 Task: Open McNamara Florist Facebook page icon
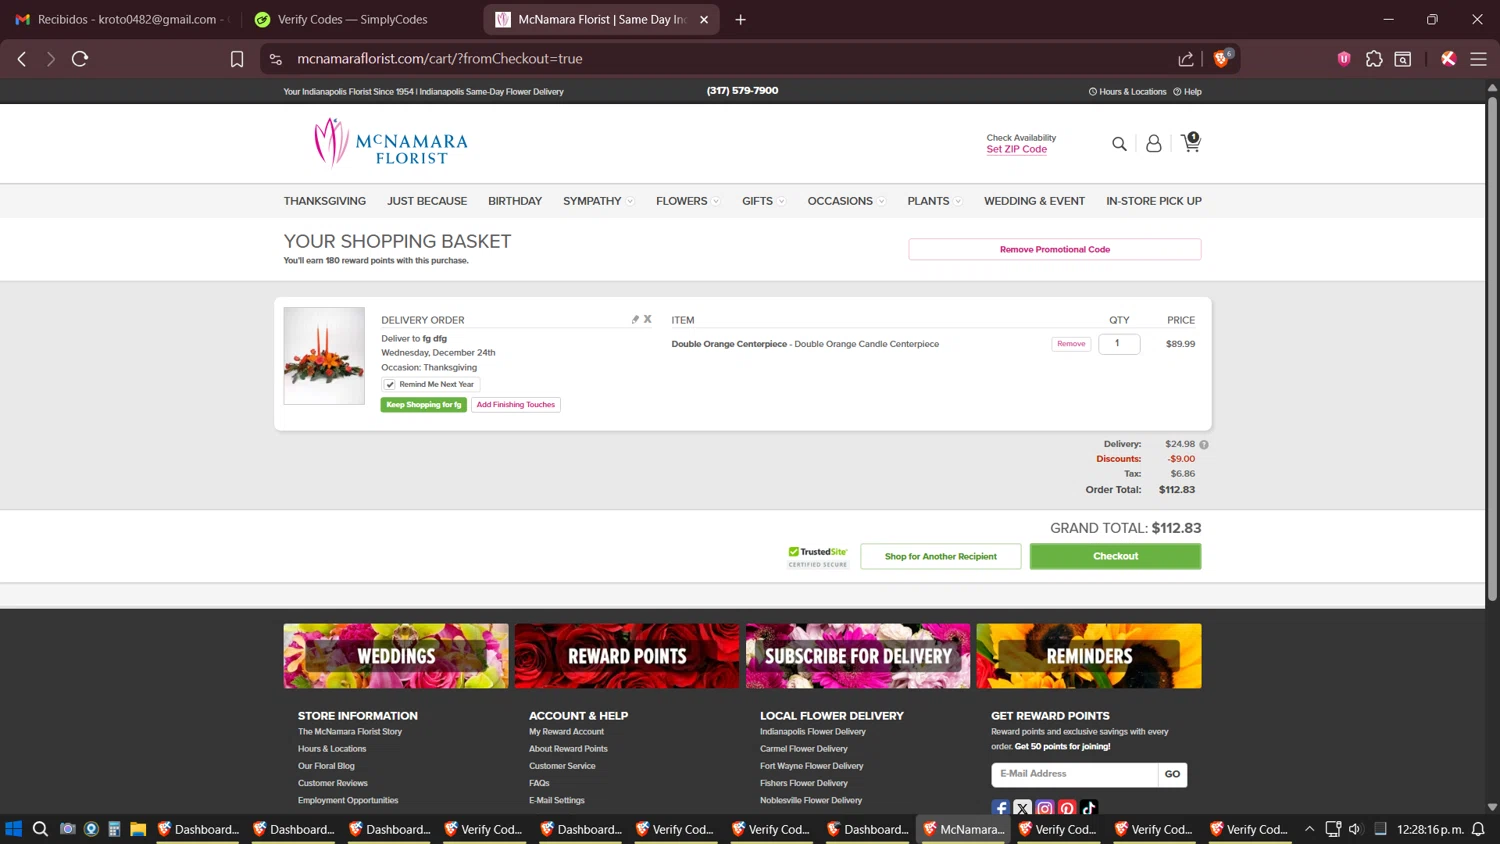coord(1000,808)
